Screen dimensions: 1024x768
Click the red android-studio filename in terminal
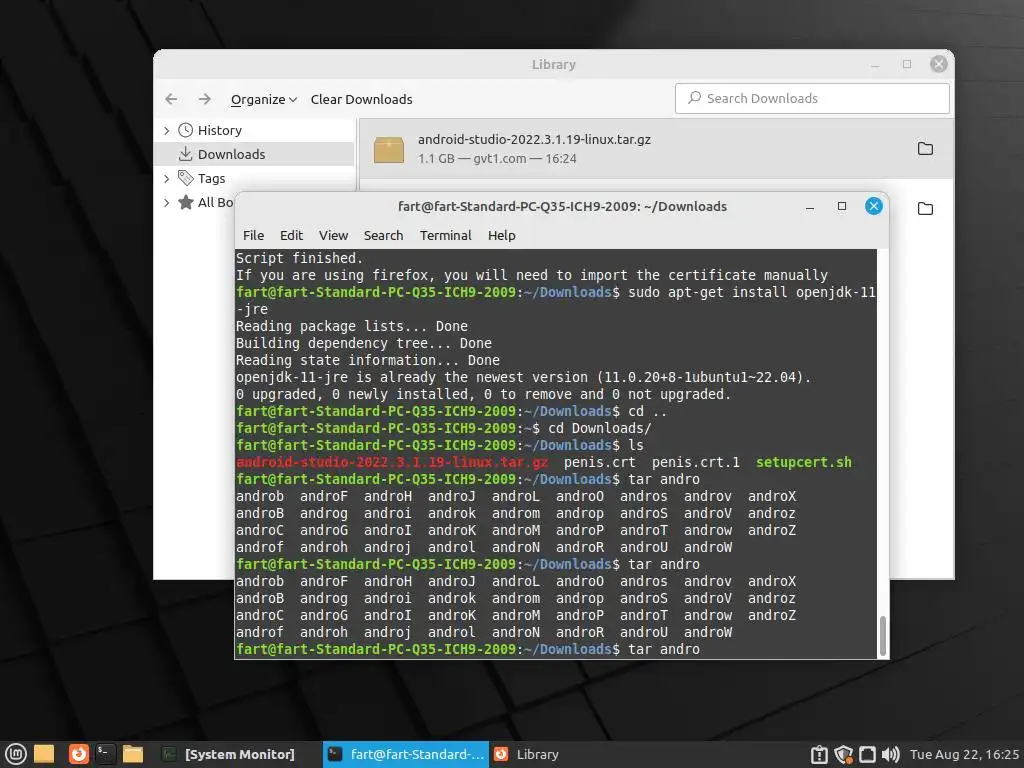pyautogui.click(x=392, y=462)
